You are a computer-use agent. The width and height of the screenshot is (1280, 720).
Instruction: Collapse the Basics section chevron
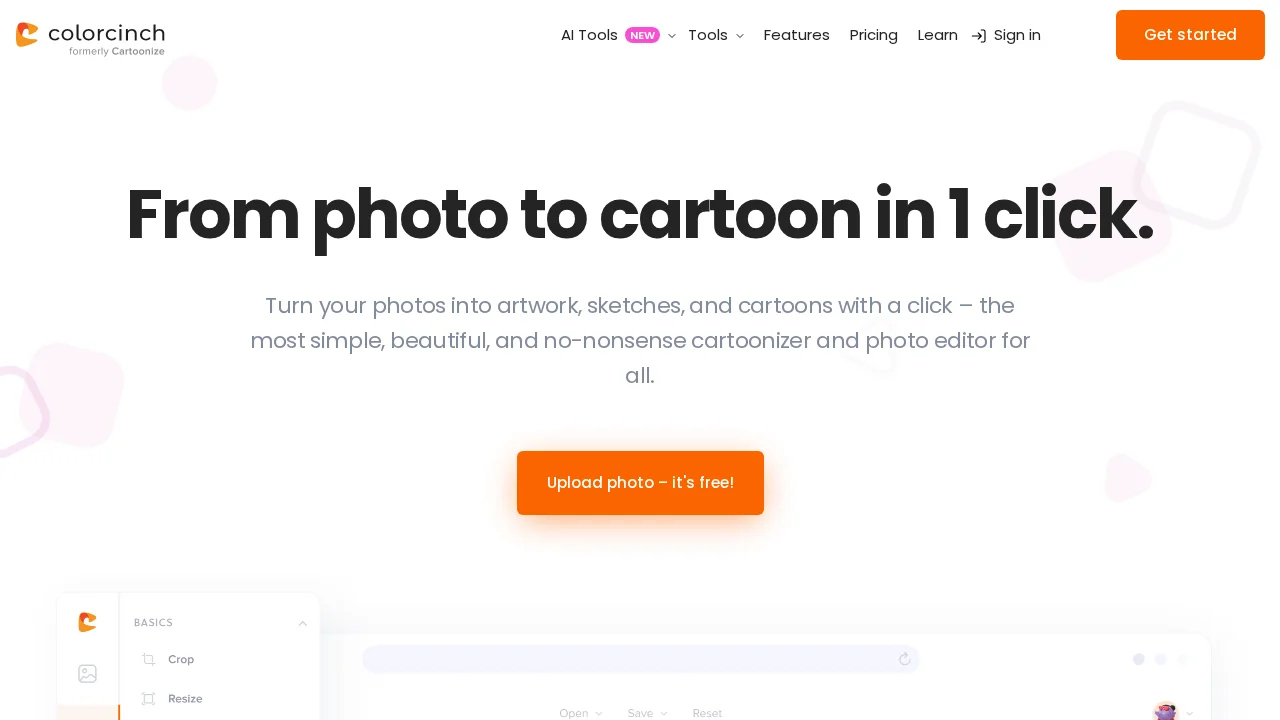pos(302,623)
